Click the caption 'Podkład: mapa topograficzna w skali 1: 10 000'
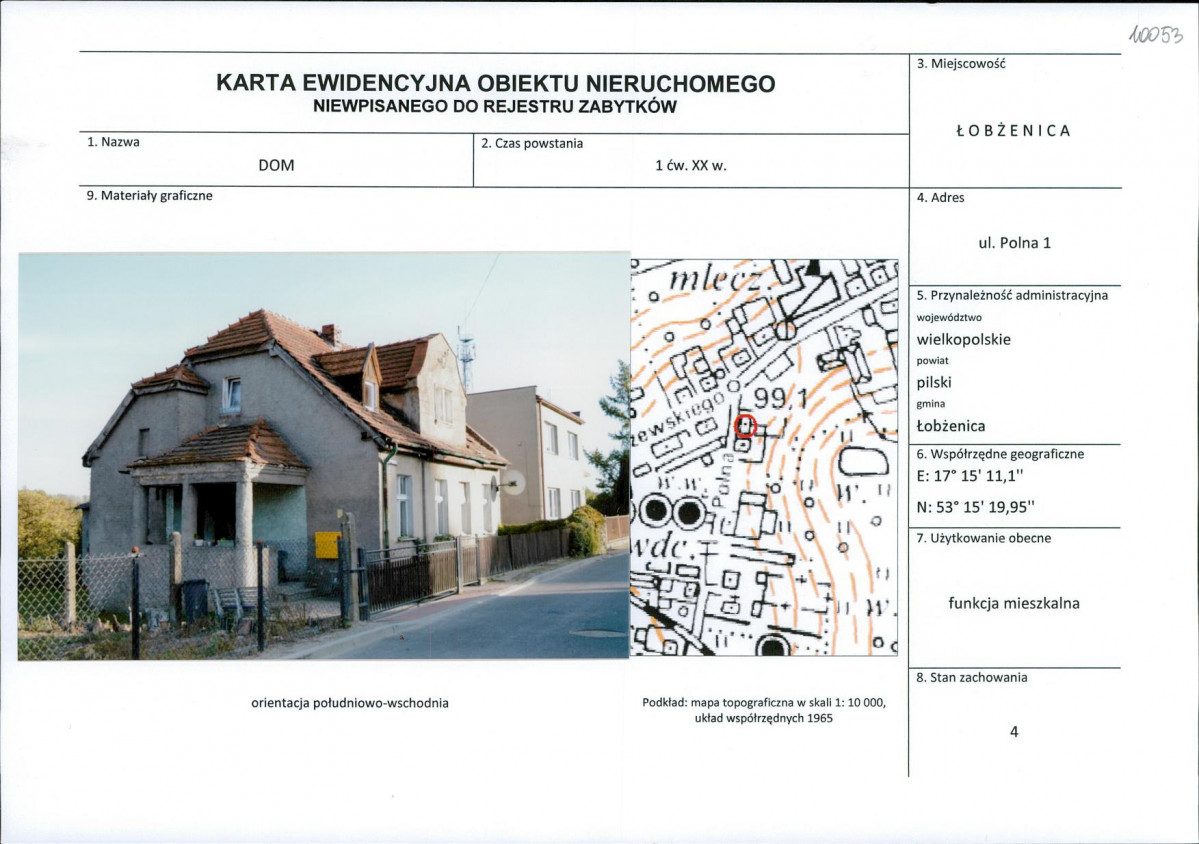This screenshot has width=1199, height=844. [x=764, y=703]
